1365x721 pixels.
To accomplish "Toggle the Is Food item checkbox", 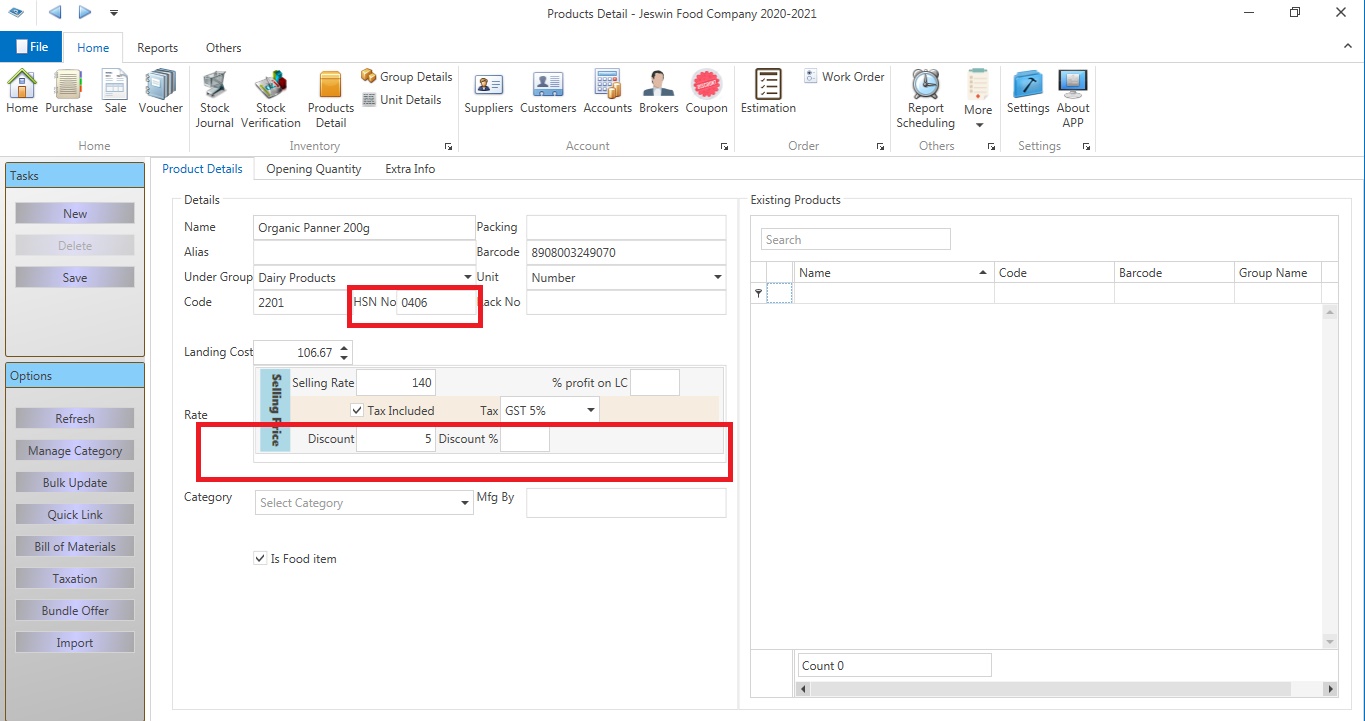I will tap(260, 559).
